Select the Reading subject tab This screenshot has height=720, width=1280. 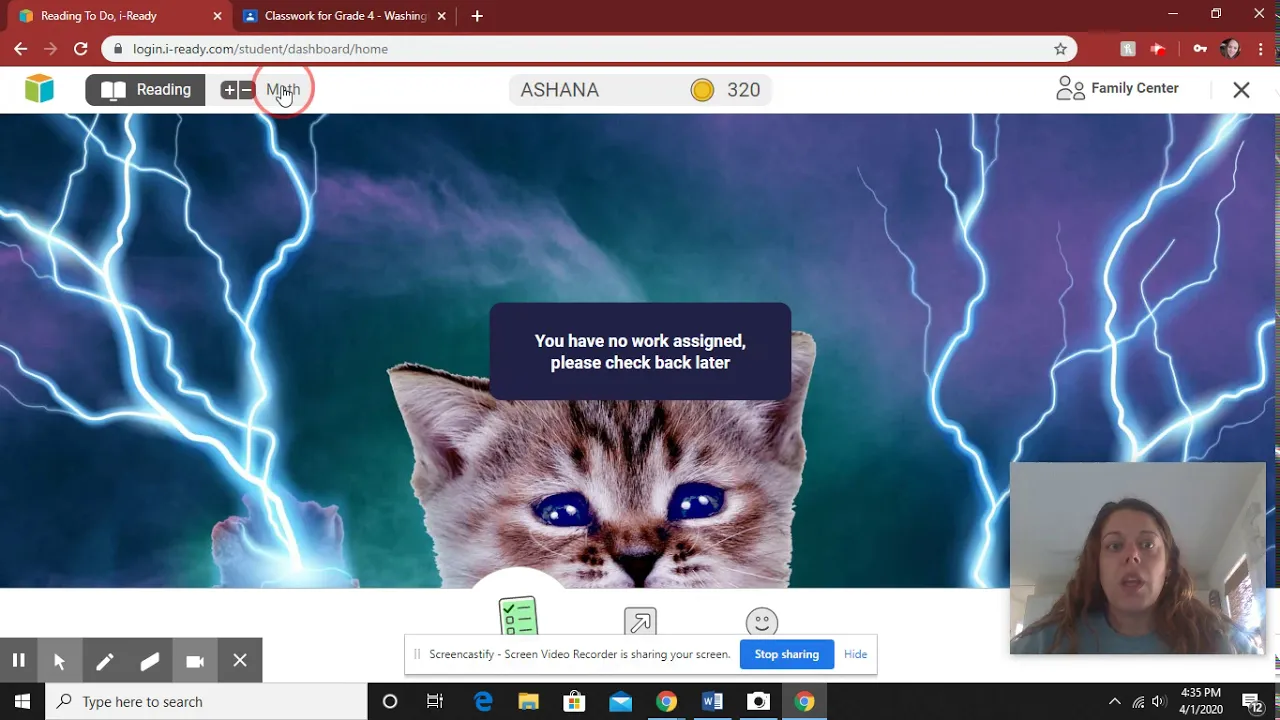[146, 90]
